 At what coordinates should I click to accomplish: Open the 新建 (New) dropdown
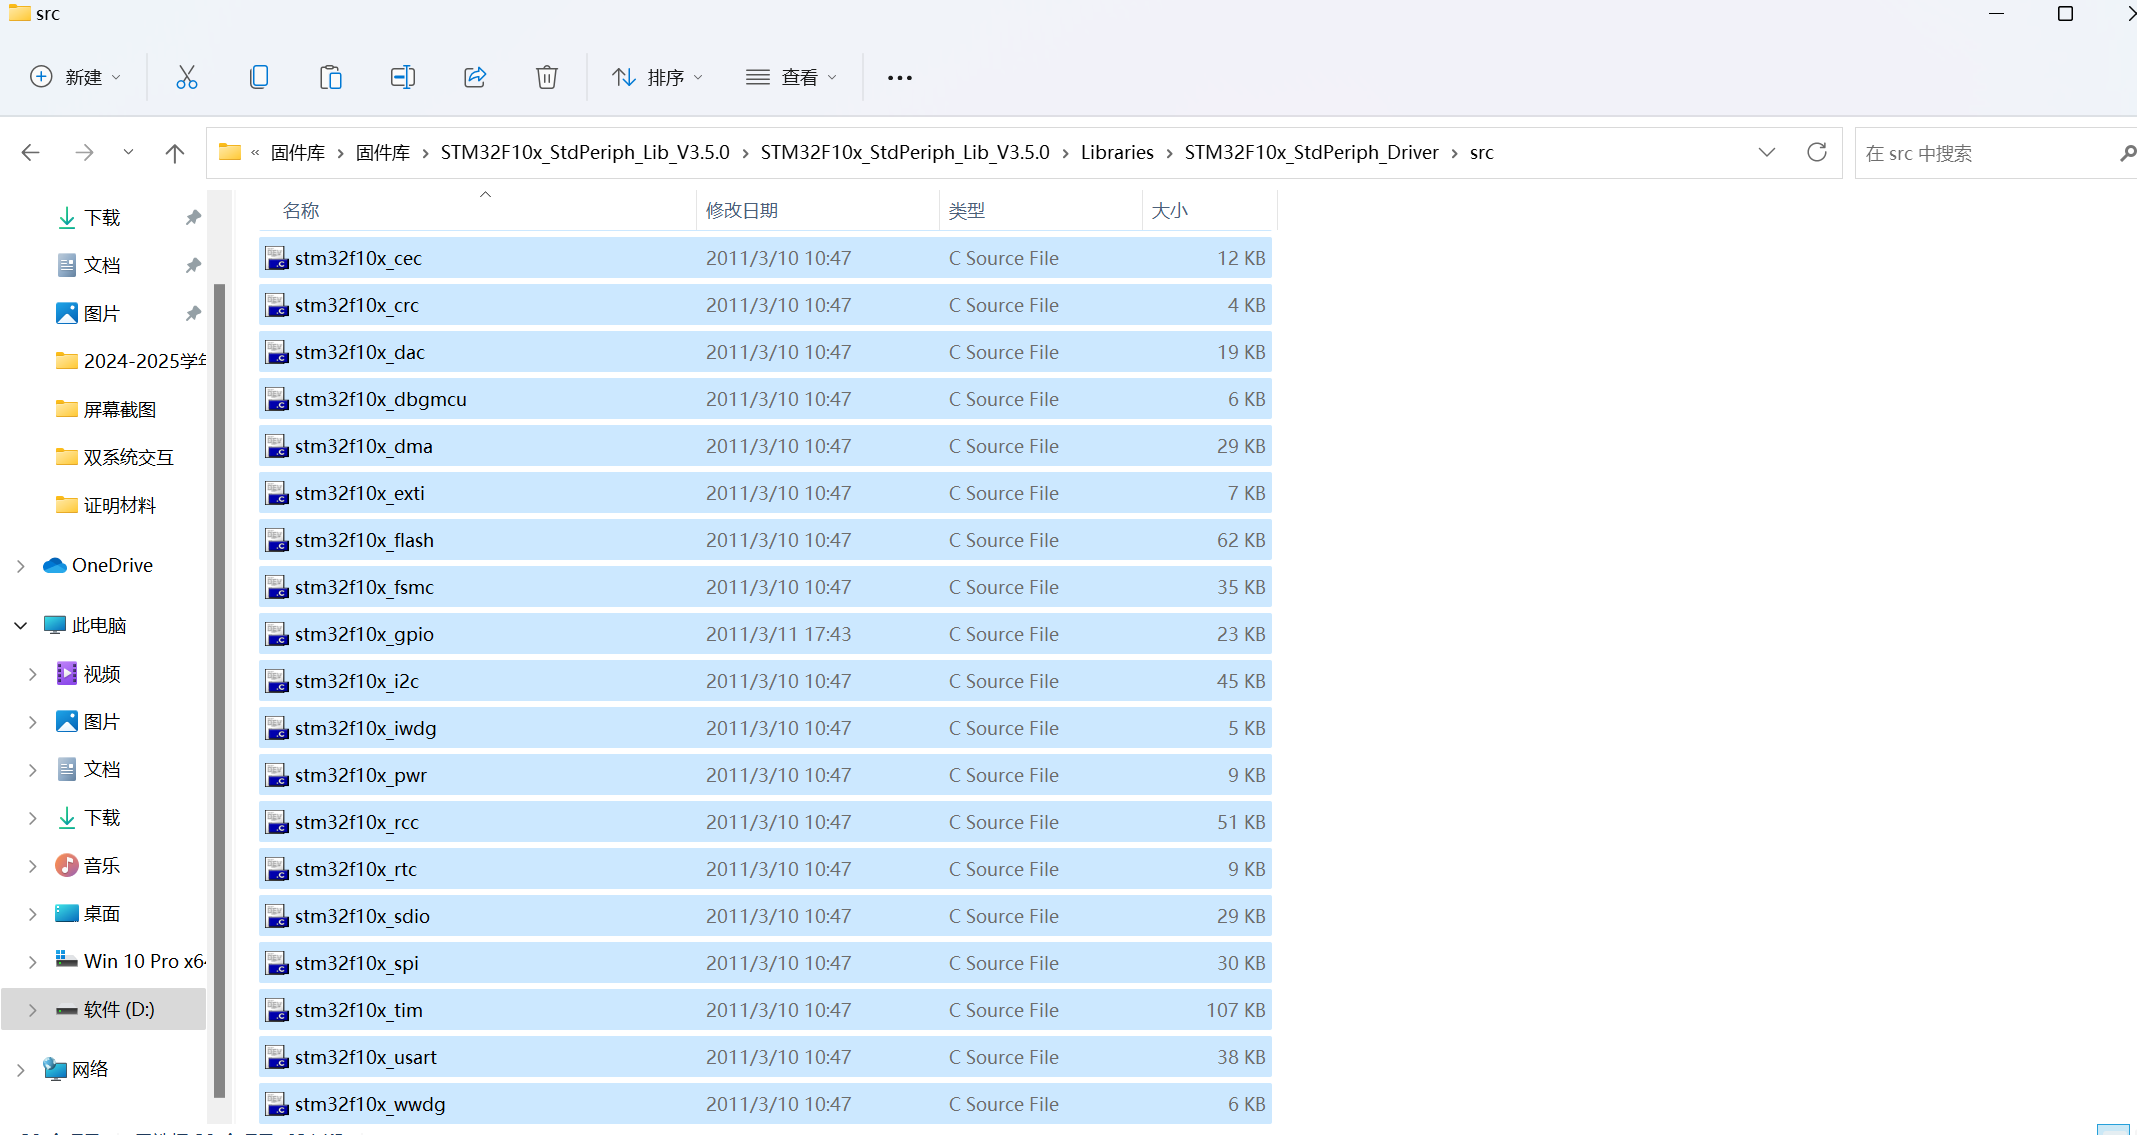76,77
